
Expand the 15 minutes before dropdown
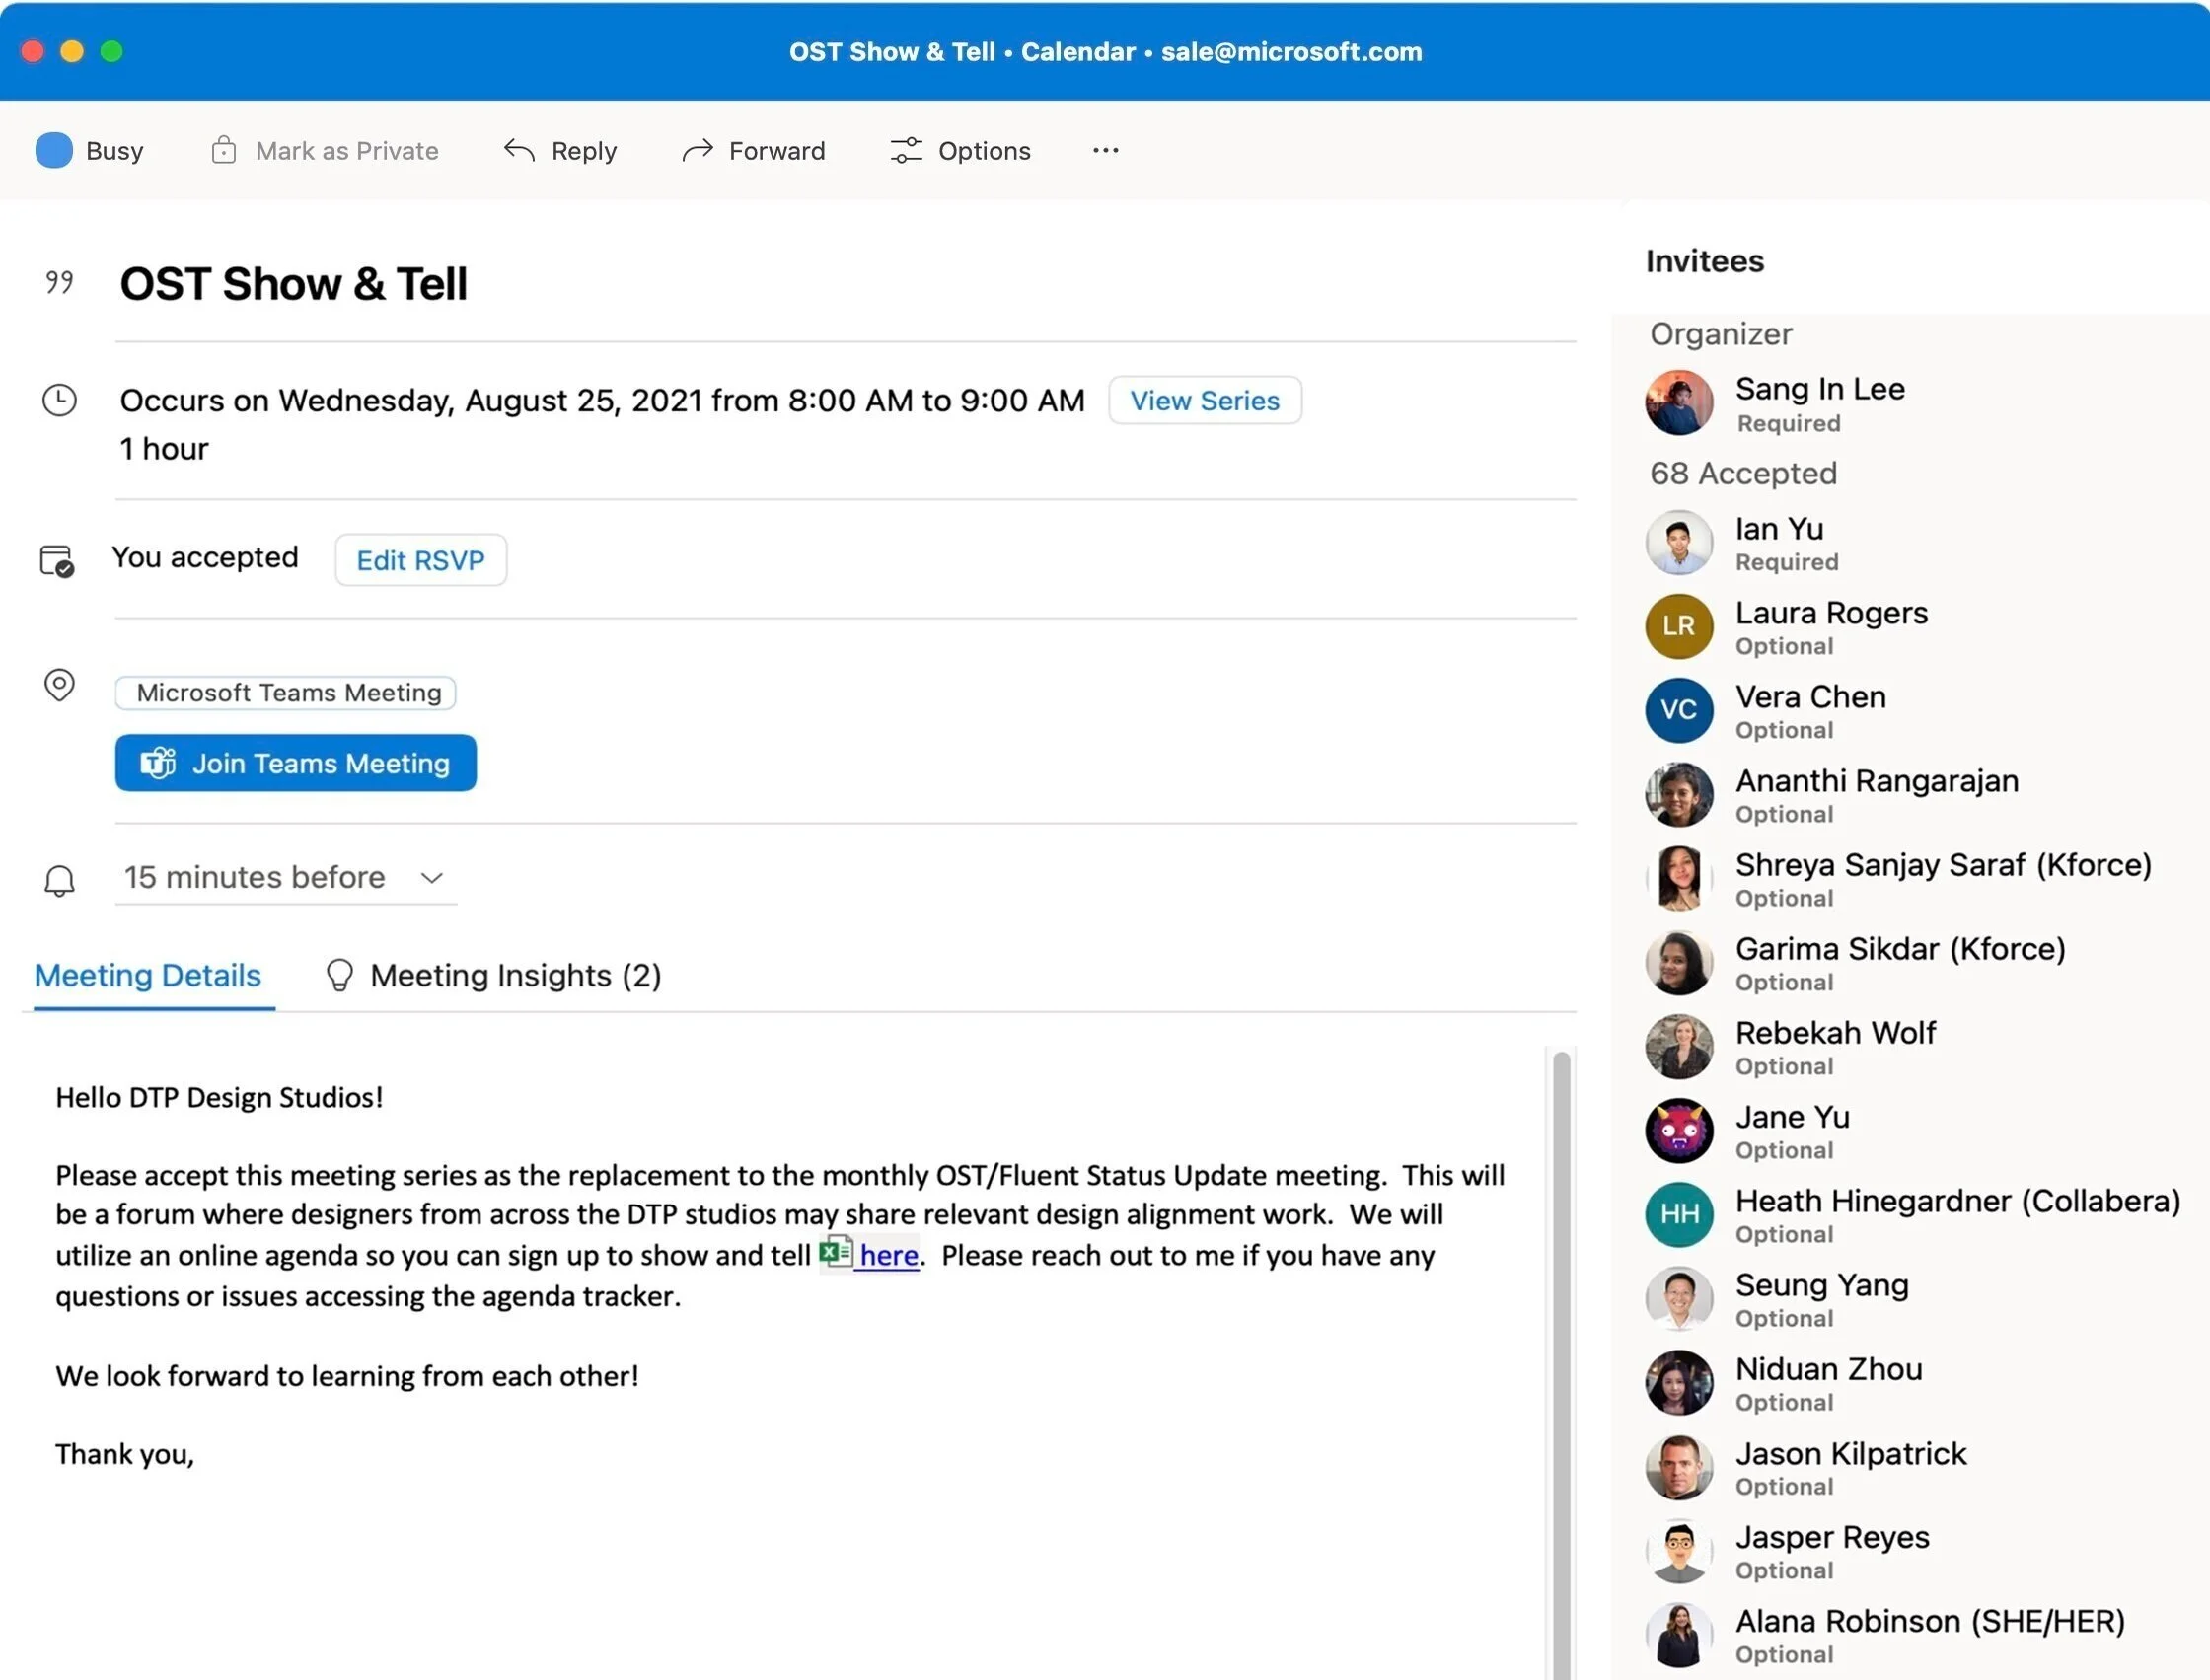coord(431,877)
